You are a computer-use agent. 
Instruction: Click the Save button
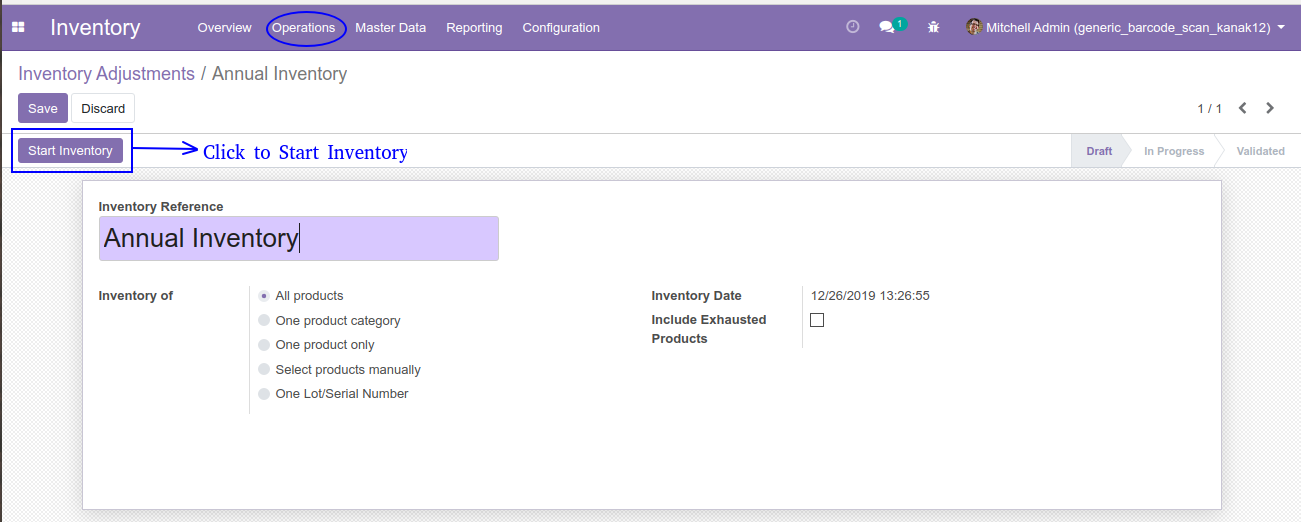click(43, 108)
